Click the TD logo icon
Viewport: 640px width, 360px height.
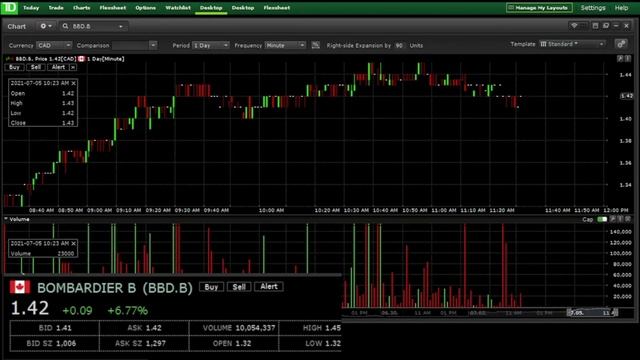(x=9, y=7)
